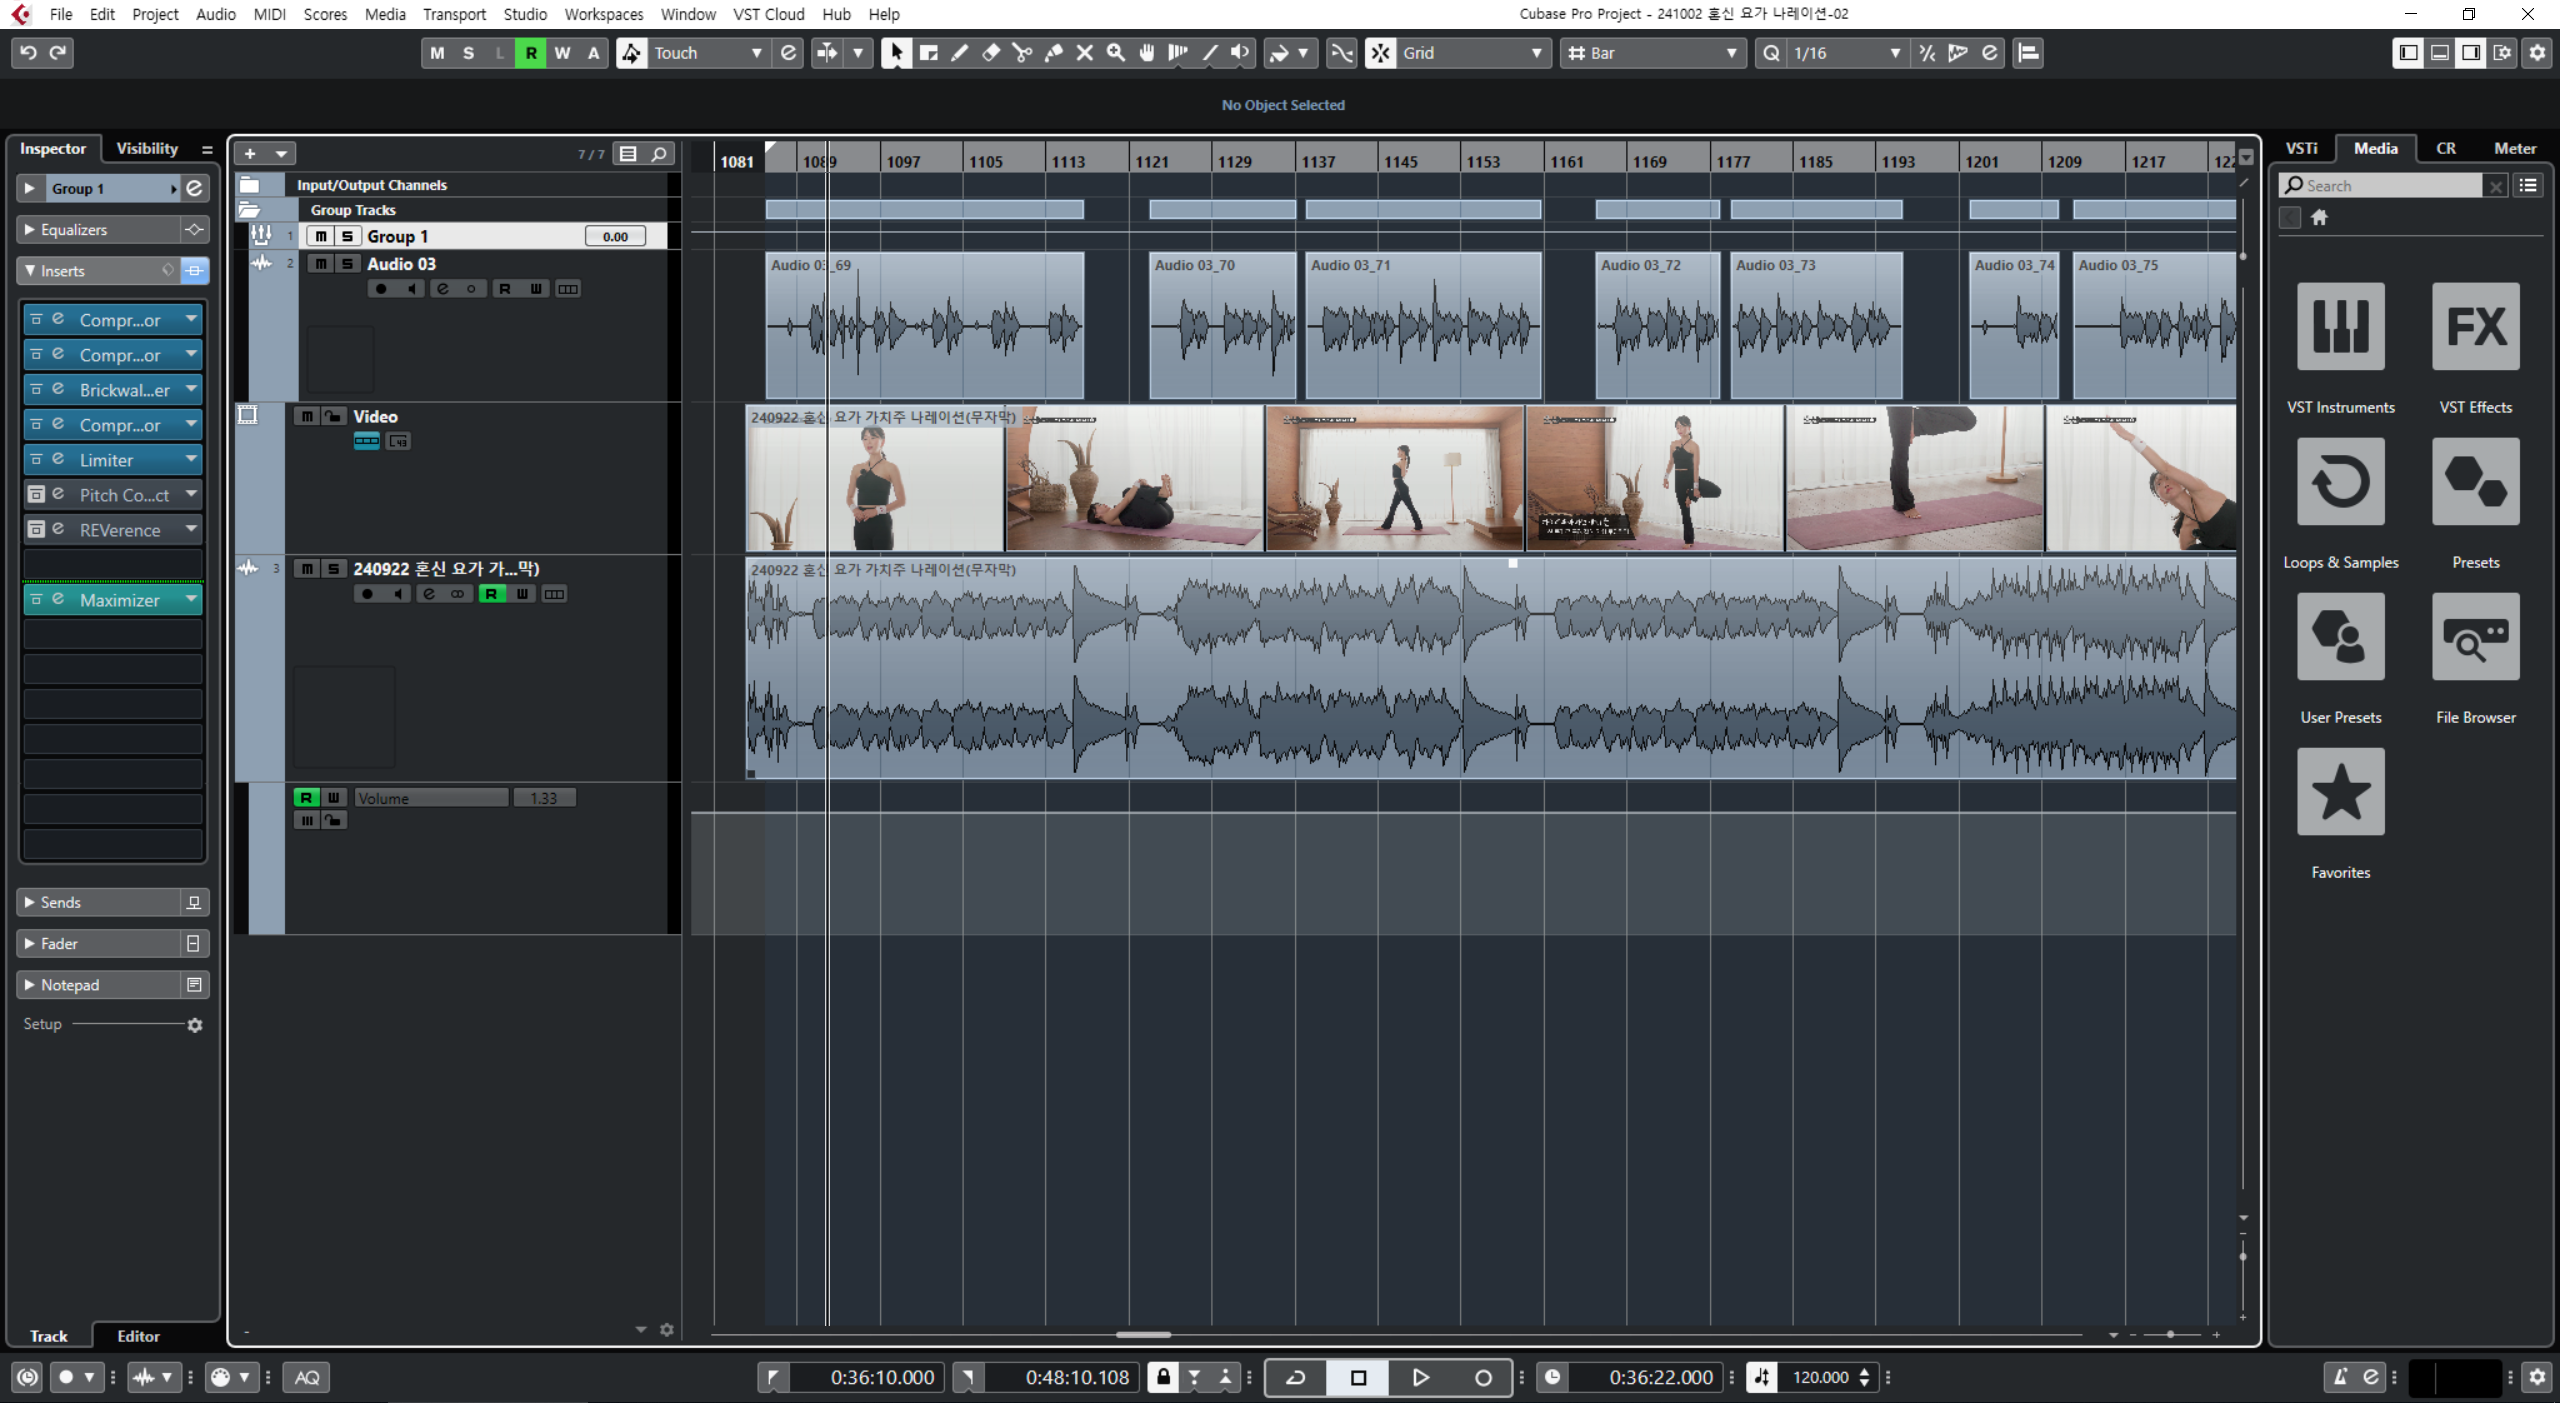2560x1403 pixels.
Task: Select the Draw pencil tool
Action: pyautogui.click(x=960, y=53)
